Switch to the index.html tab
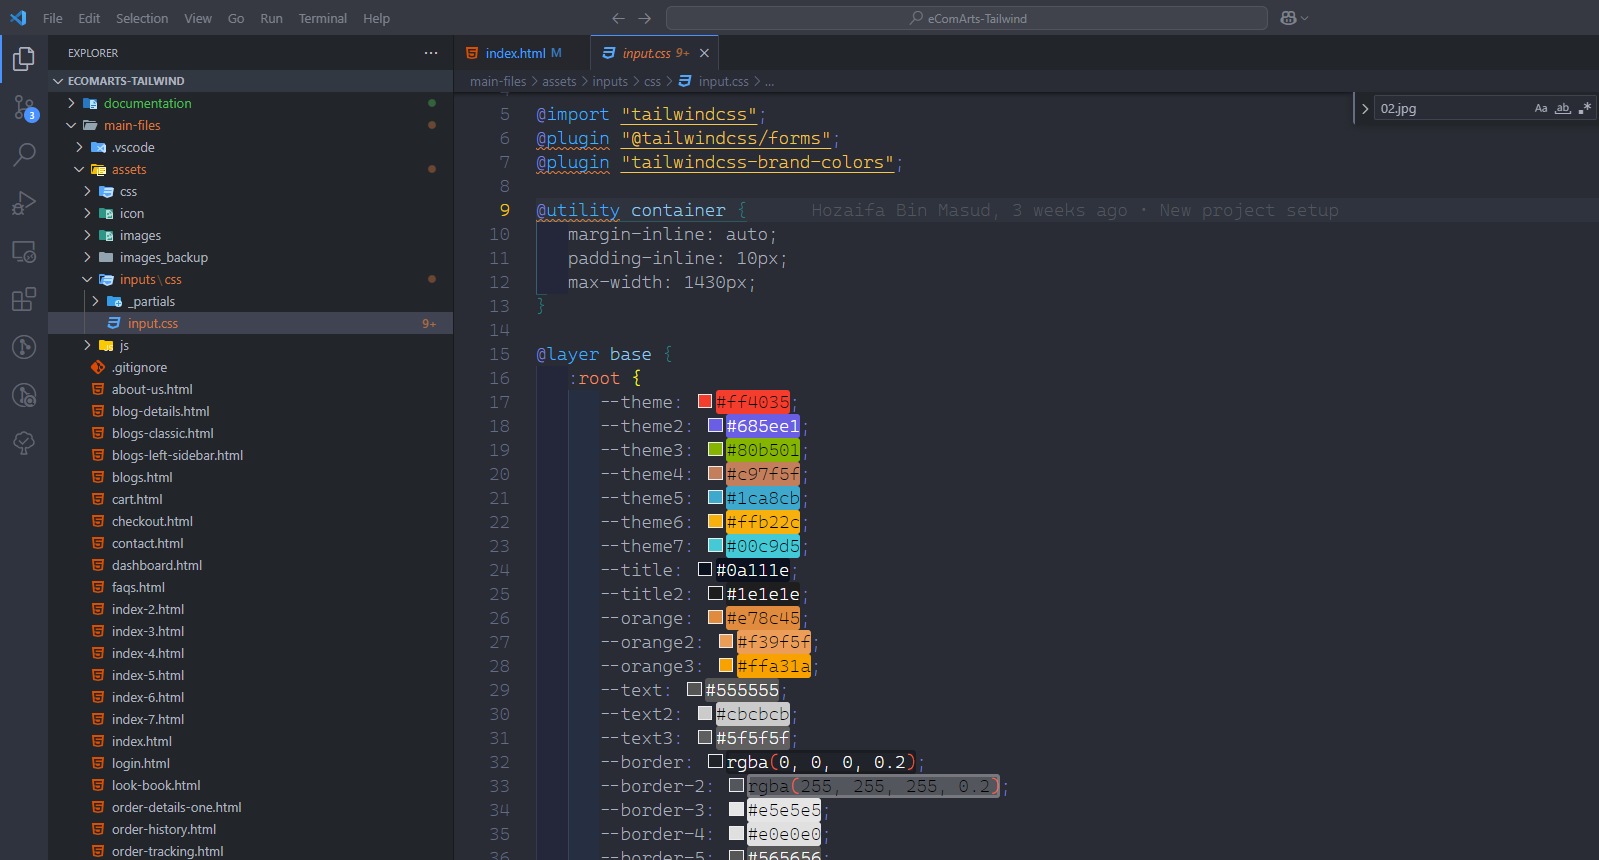The image size is (1599, 860). (515, 53)
